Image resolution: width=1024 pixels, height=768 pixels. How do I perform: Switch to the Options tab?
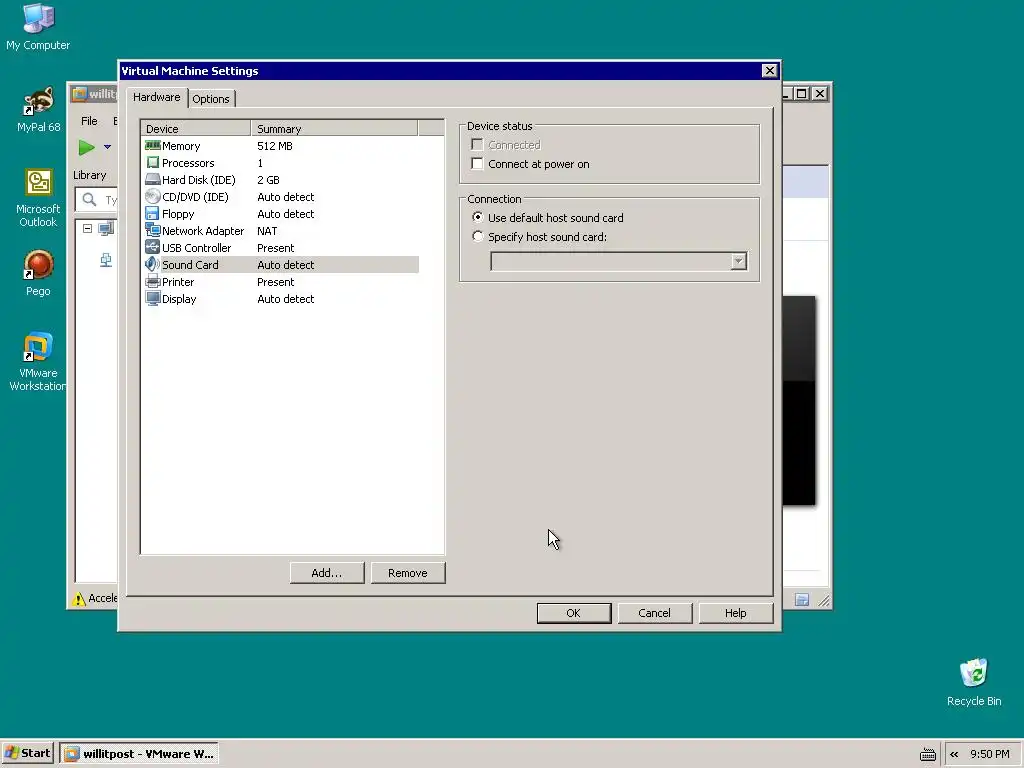tap(211, 99)
